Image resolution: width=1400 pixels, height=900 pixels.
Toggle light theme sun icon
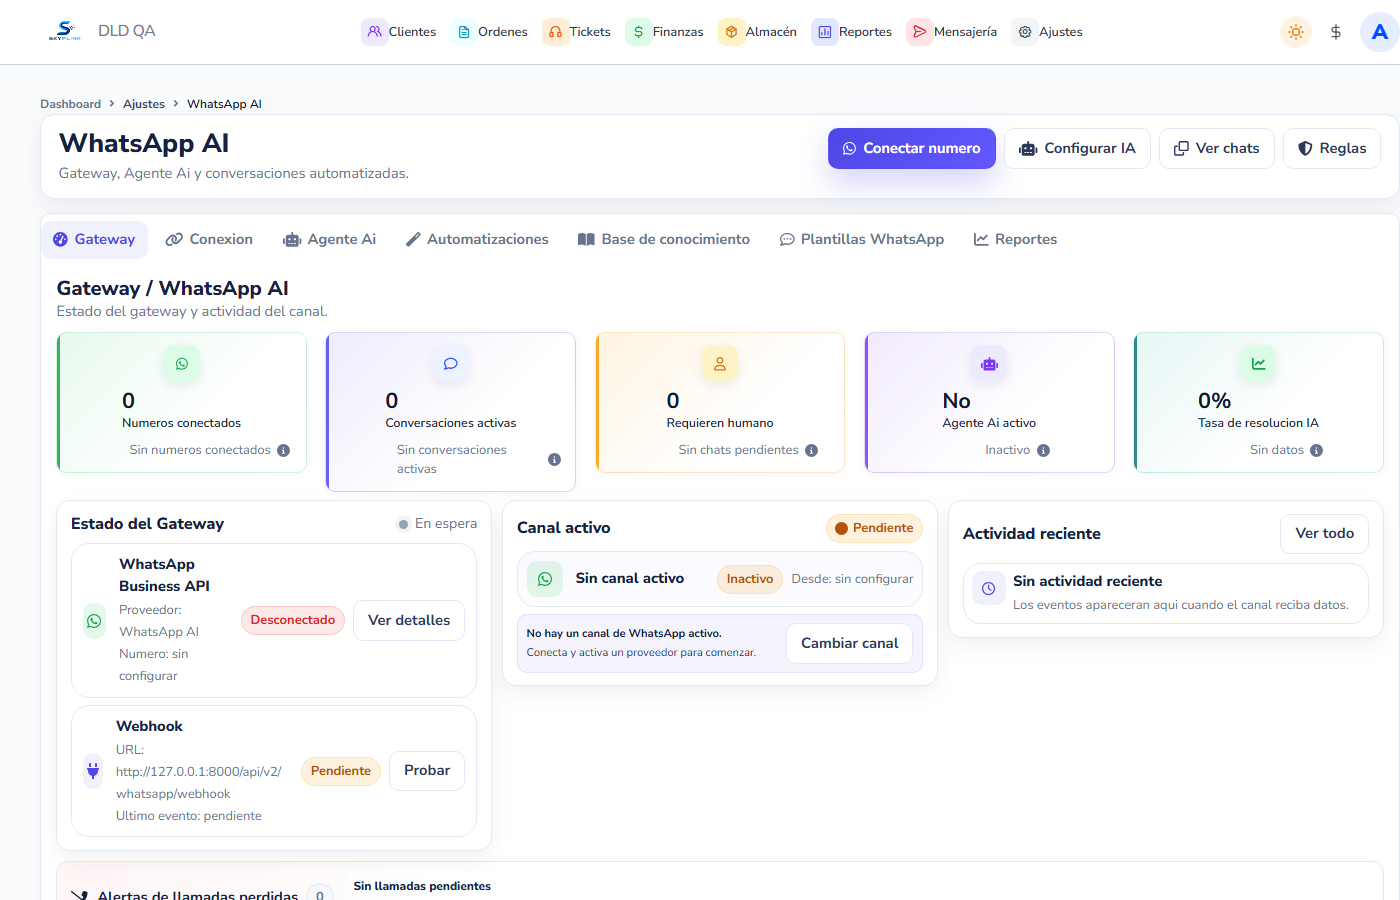[x=1296, y=32]
